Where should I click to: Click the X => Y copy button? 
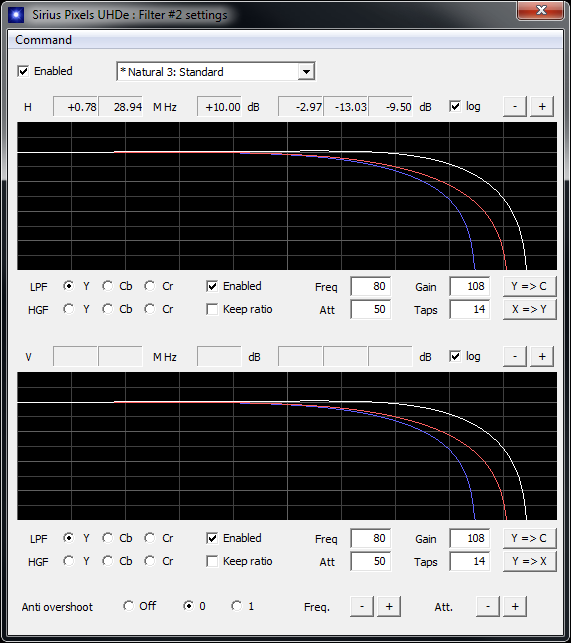point(530,309)
